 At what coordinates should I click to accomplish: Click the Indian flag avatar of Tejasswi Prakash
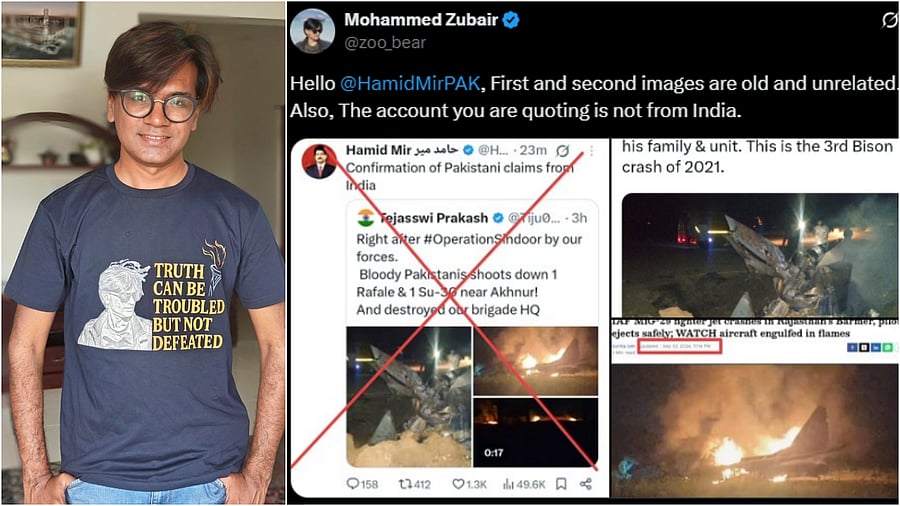(365, 219)
